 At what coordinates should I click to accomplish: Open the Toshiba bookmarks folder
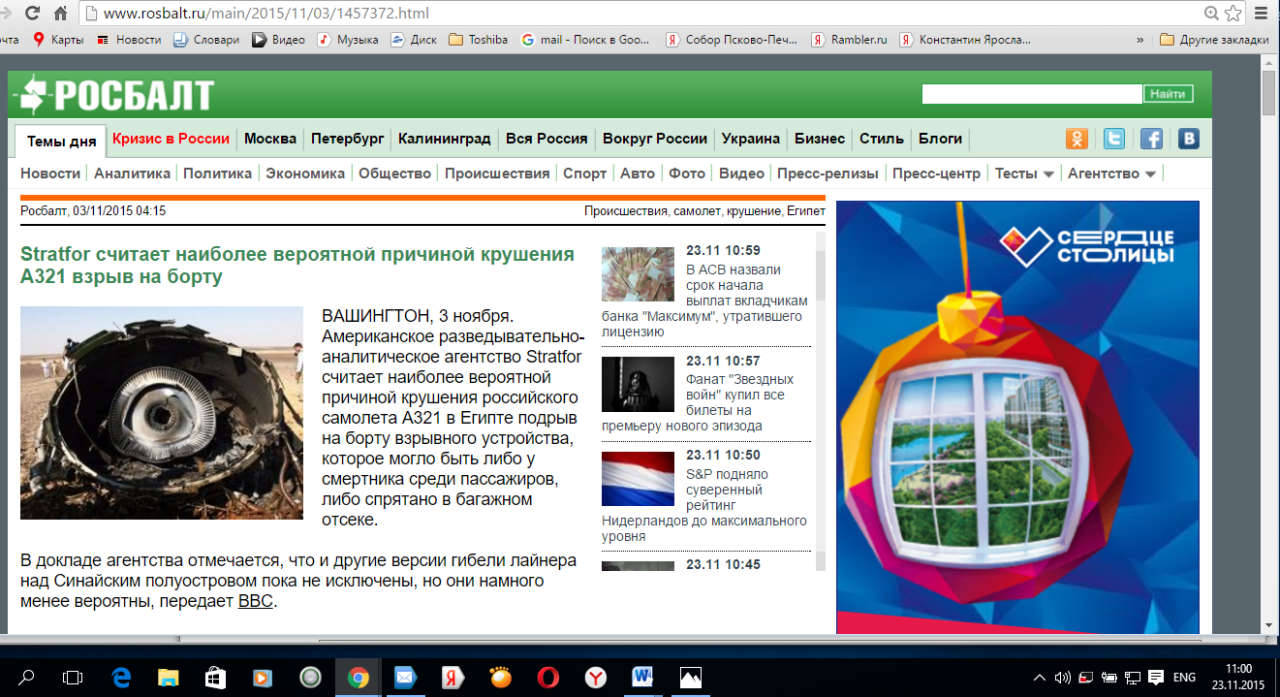[x=478, y=40]
